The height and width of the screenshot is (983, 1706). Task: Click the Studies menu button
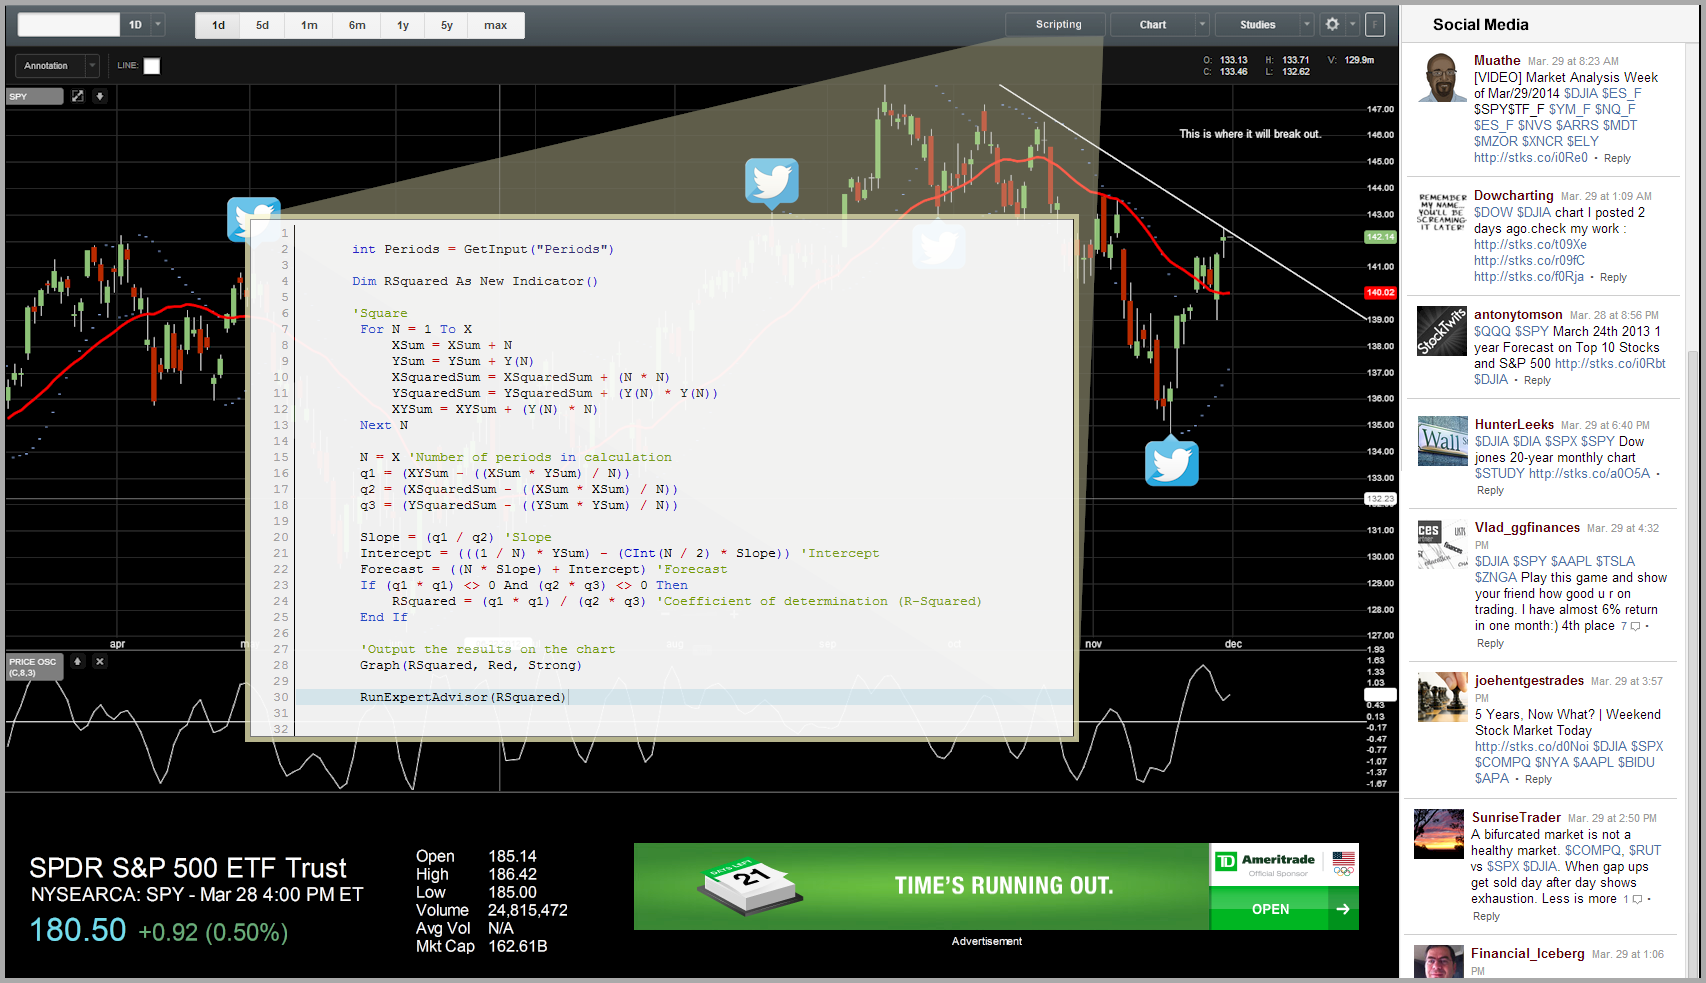click(1257, 25)
